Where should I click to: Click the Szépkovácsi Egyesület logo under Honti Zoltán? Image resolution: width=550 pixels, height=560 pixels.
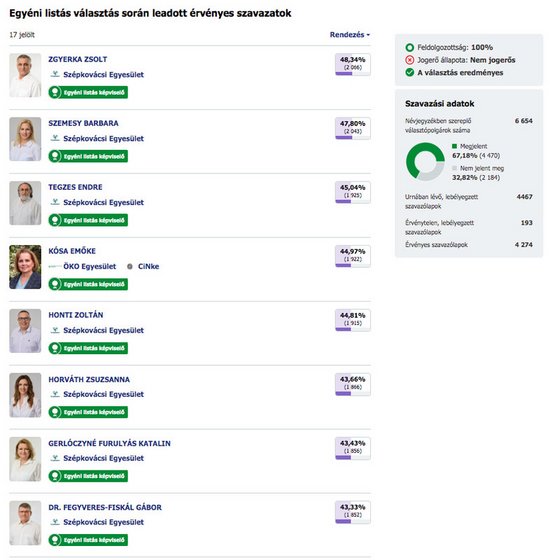55,330
